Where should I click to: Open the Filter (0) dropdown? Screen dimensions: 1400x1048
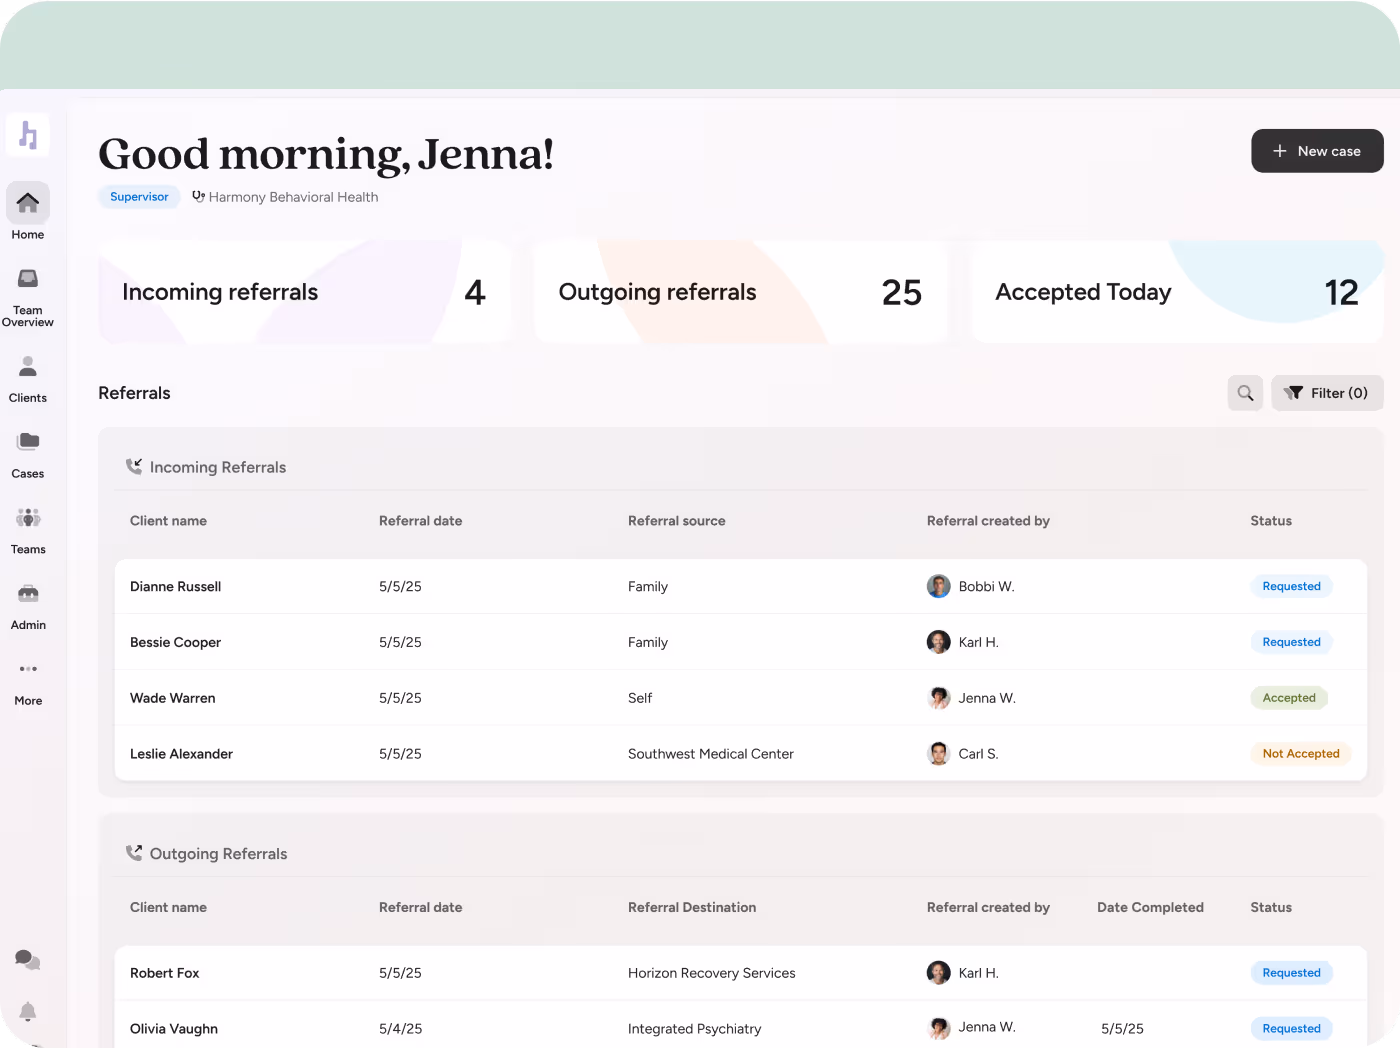[1327, 393]
